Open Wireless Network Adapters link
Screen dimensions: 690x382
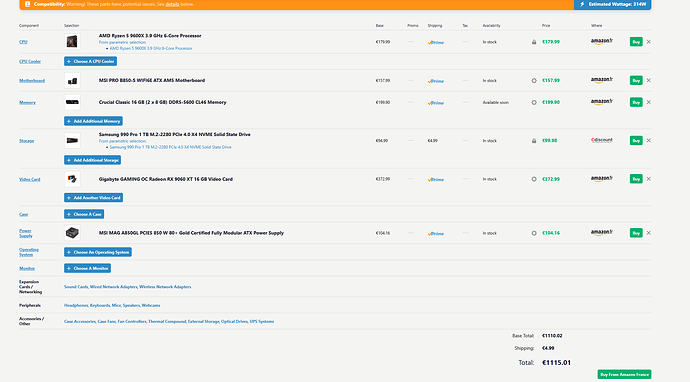coord(165,287)
